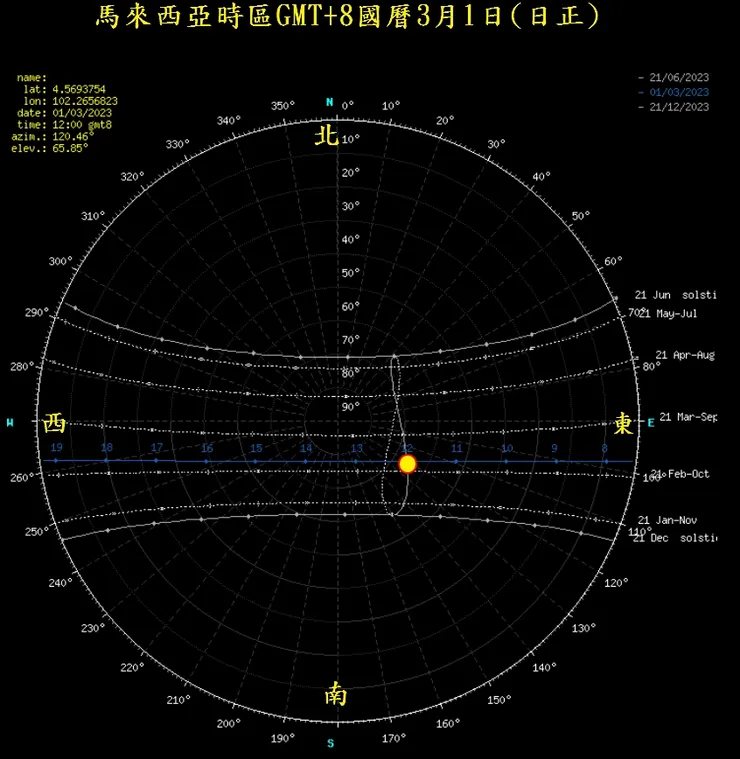Click the 21 Dec solstice path label
Viewport: 740px width, 759px height.
pos(675,538)
